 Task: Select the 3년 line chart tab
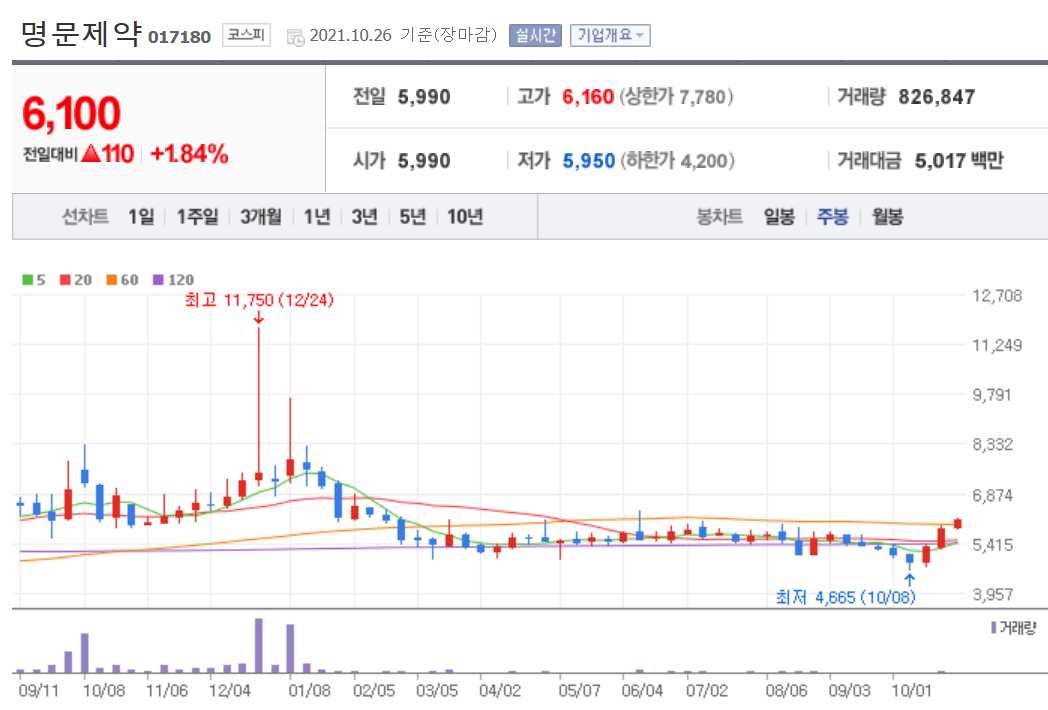pyautogui.click(x=364, y=217)
